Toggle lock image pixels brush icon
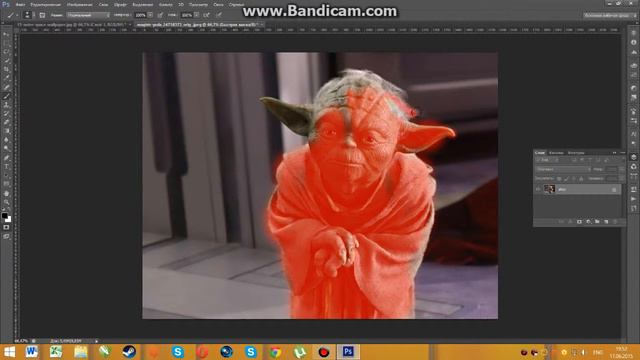Image resolution: width=640 pixels, height=360 pixels. click(566, 178)
